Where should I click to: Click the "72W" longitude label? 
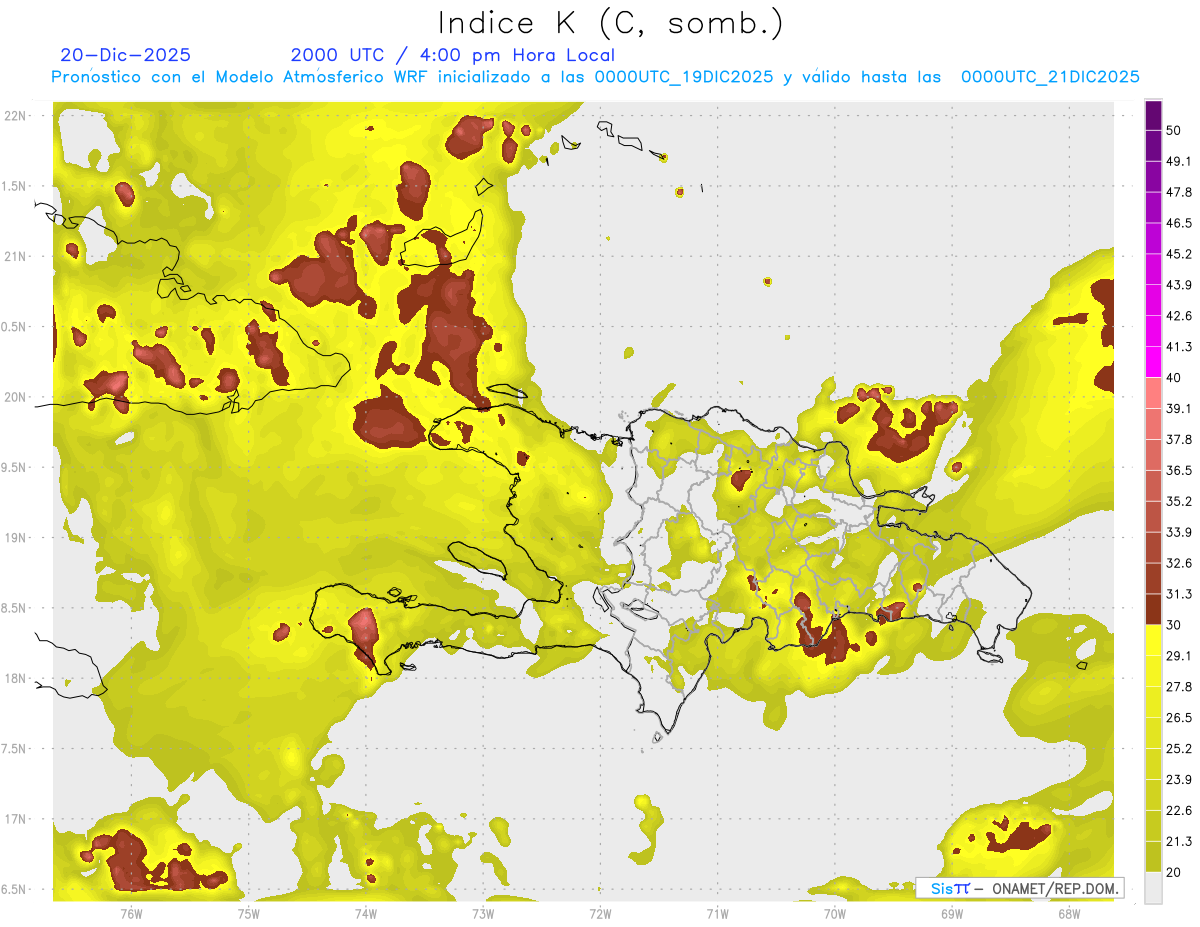point(600,913)
